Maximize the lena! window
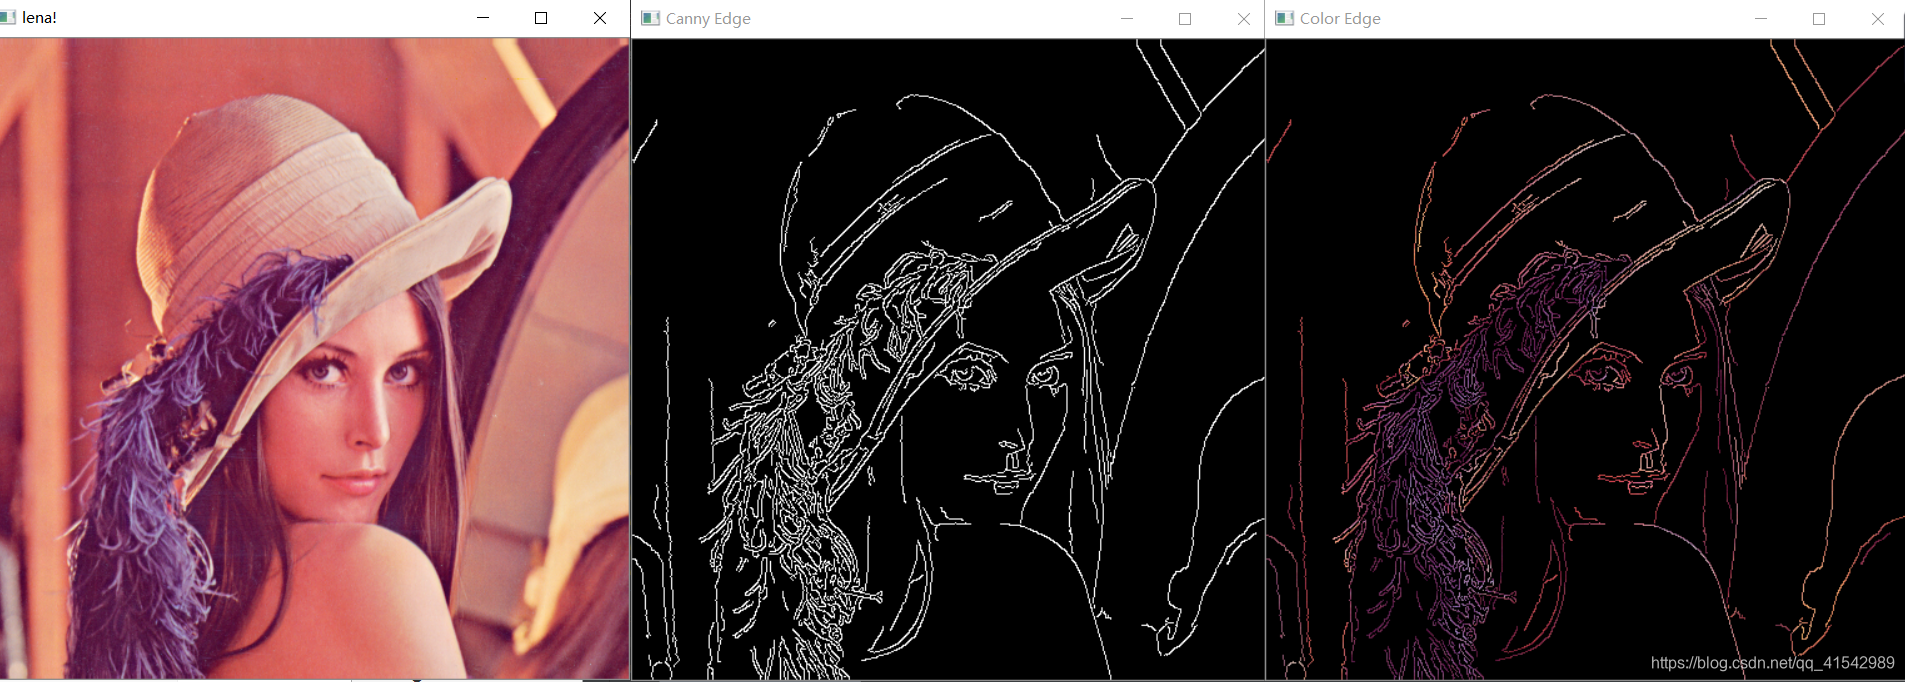Screen dimensions: 1905x682 point(541,18)
